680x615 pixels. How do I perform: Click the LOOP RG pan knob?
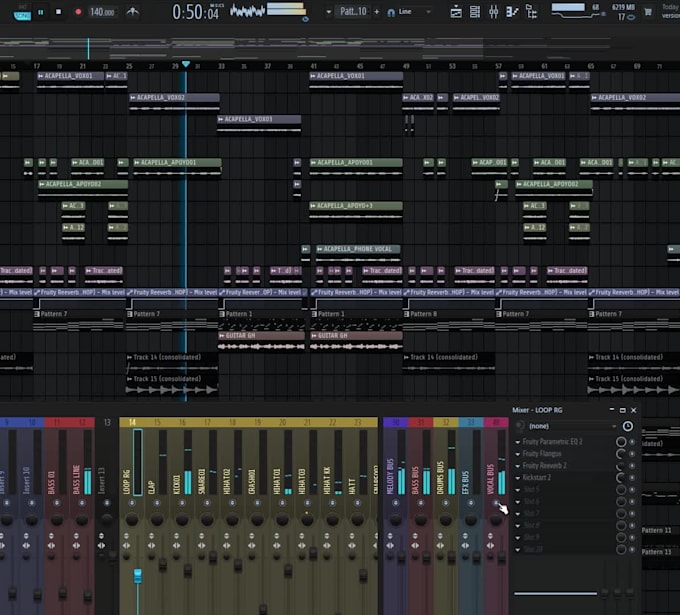tap(132, 519)
